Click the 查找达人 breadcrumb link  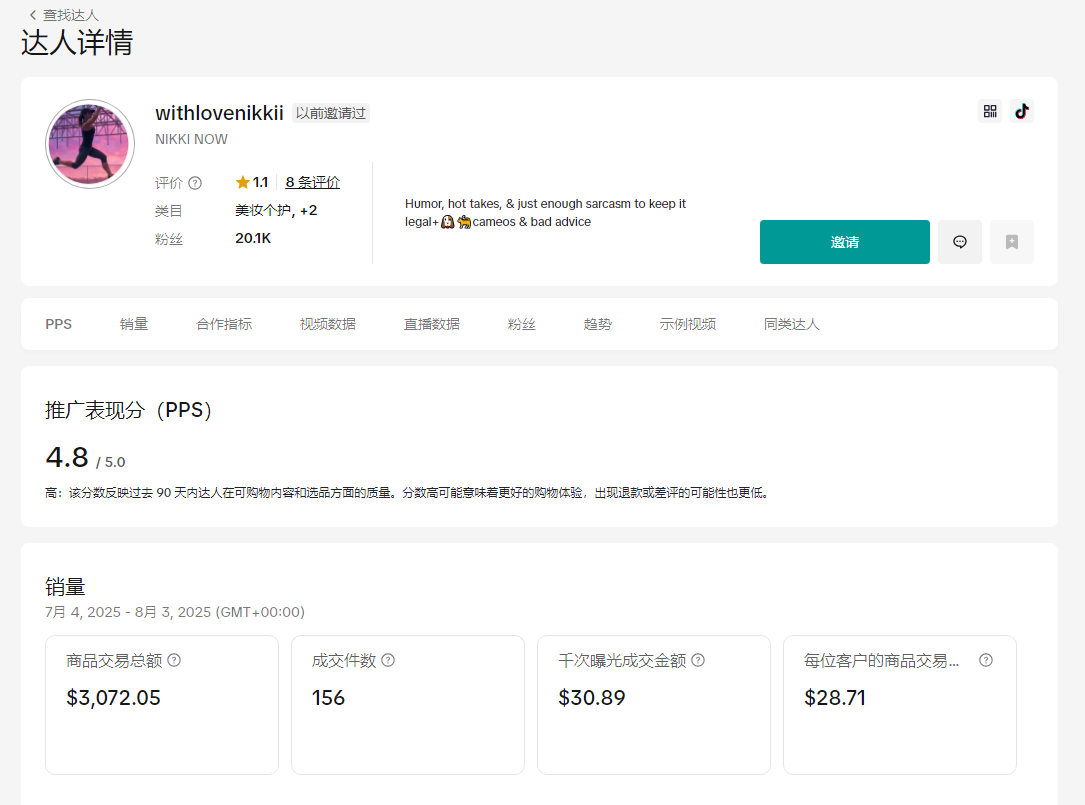(71, 15)
